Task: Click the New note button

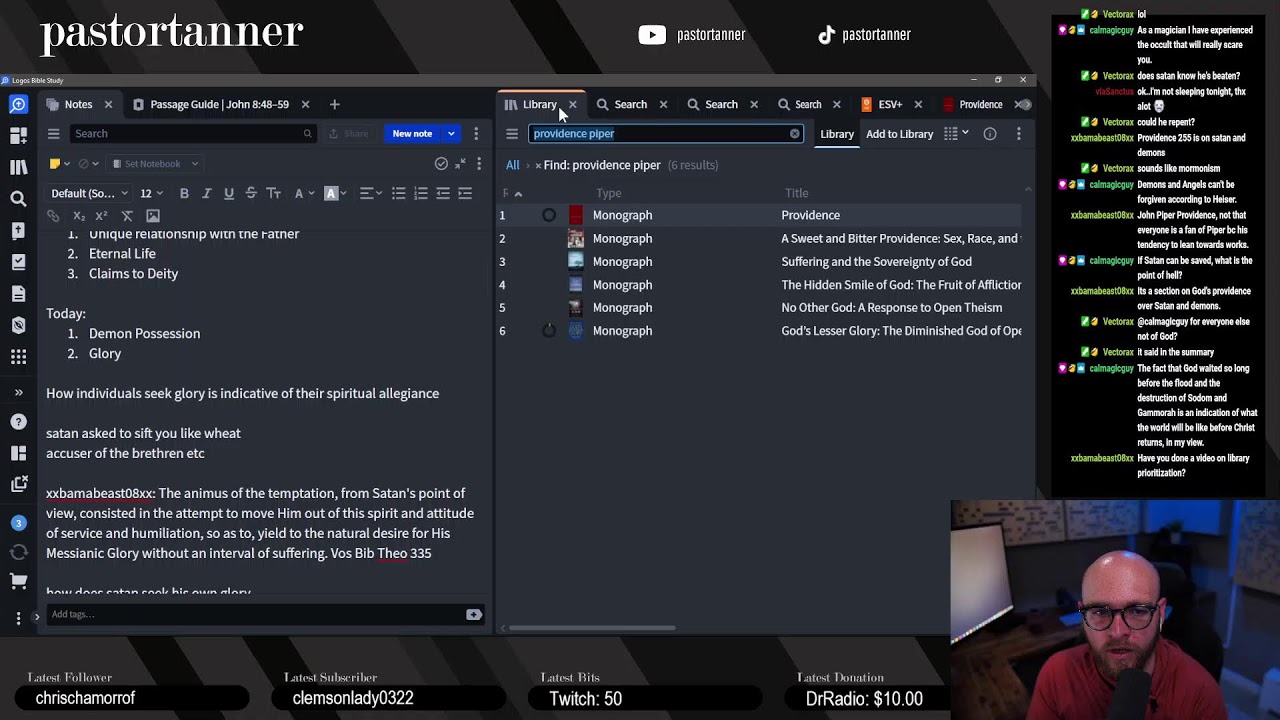Action: (x=412, y=134)
